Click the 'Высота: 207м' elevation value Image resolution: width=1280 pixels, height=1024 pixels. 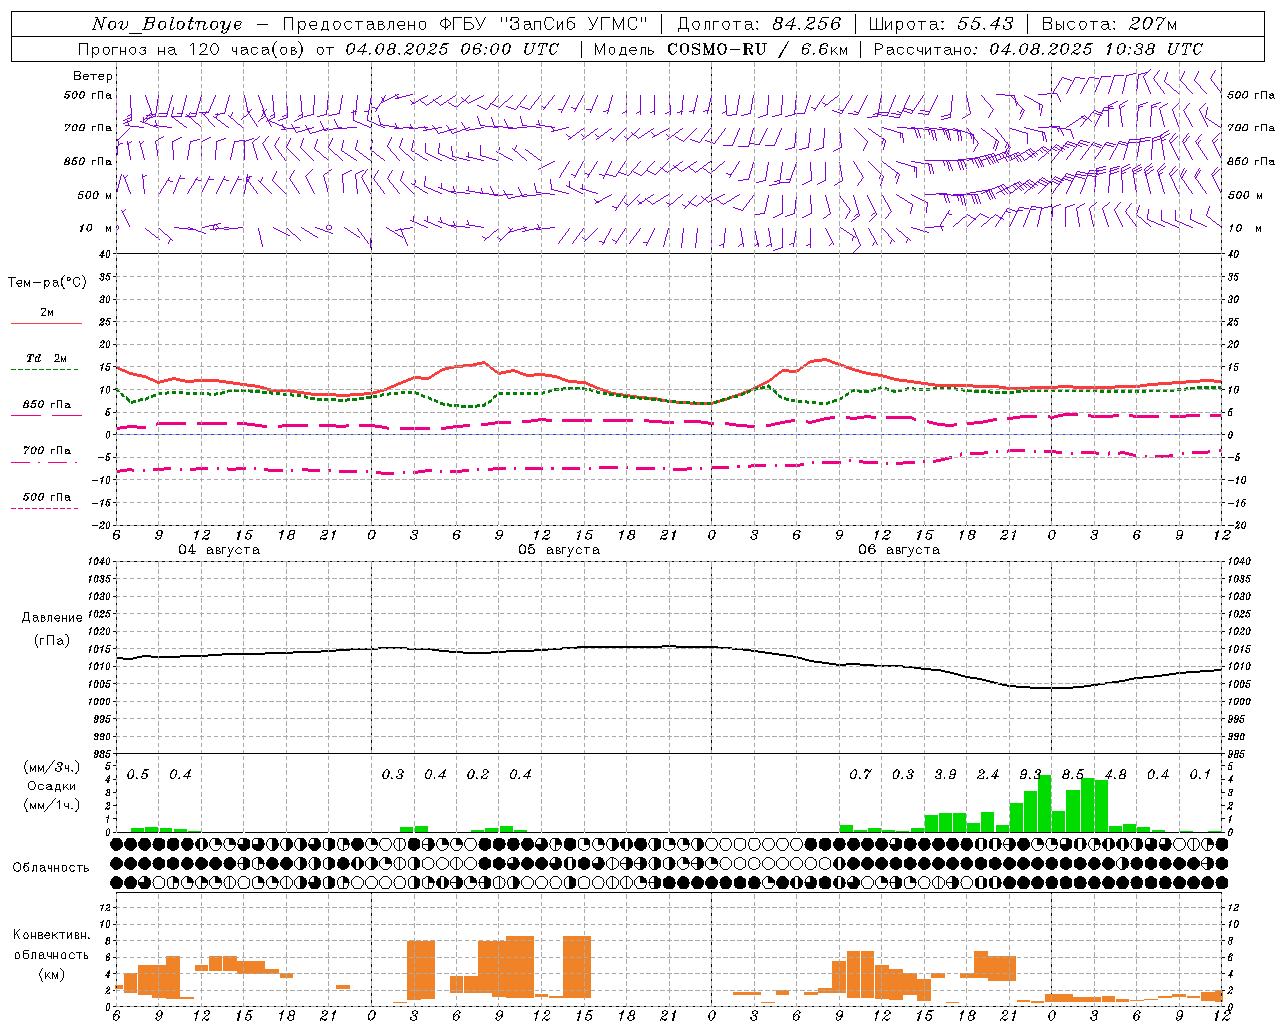1109,24
